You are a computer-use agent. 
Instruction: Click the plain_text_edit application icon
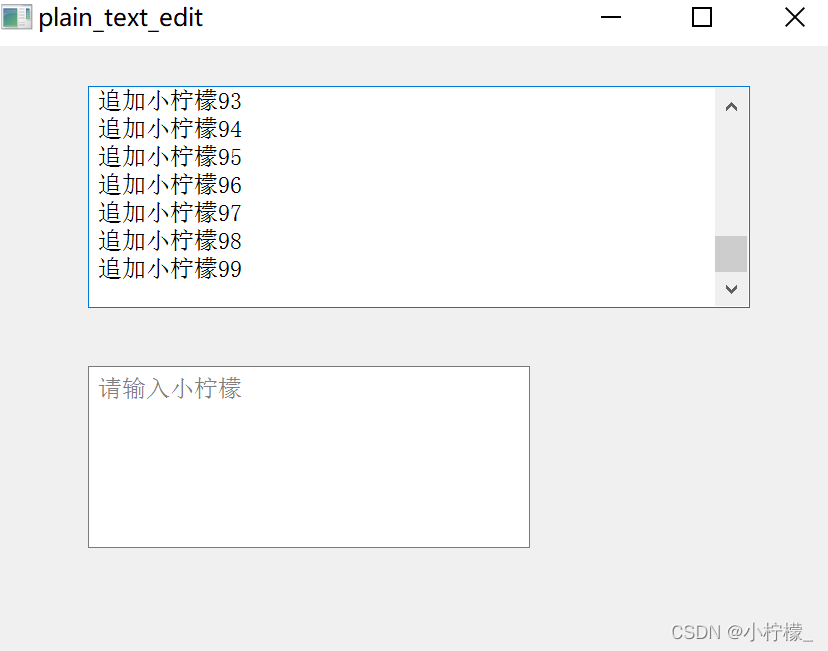pos(16,17)
